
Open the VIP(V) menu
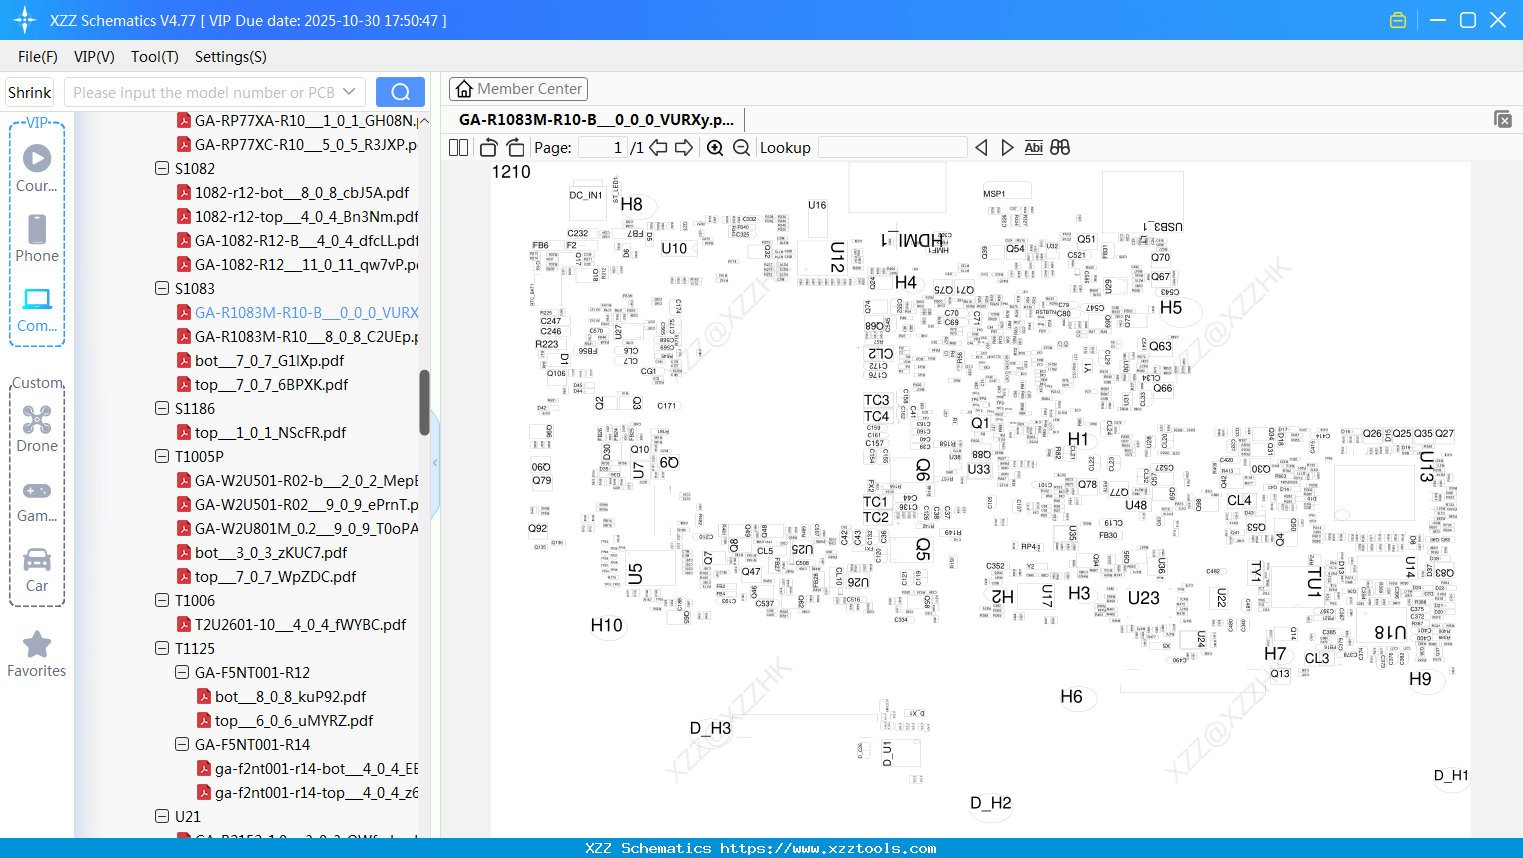click(x=94, y=57)
